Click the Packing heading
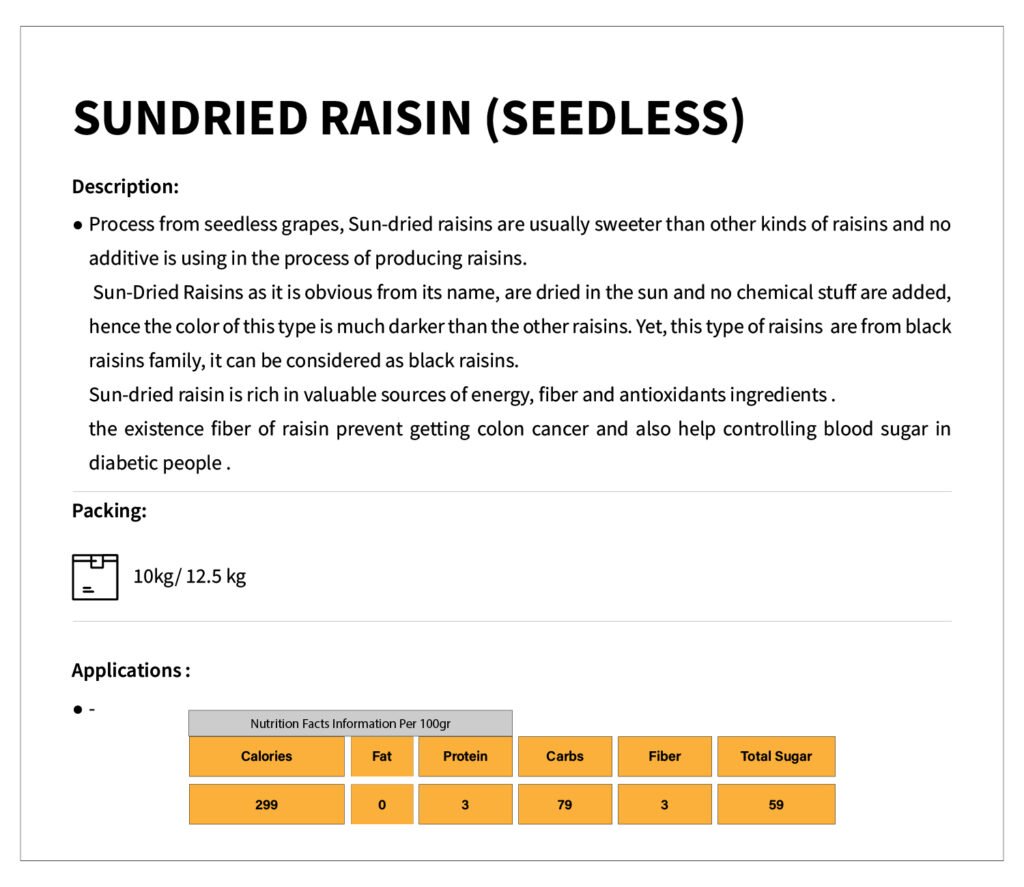1024x887 pixels. (109, 510)
